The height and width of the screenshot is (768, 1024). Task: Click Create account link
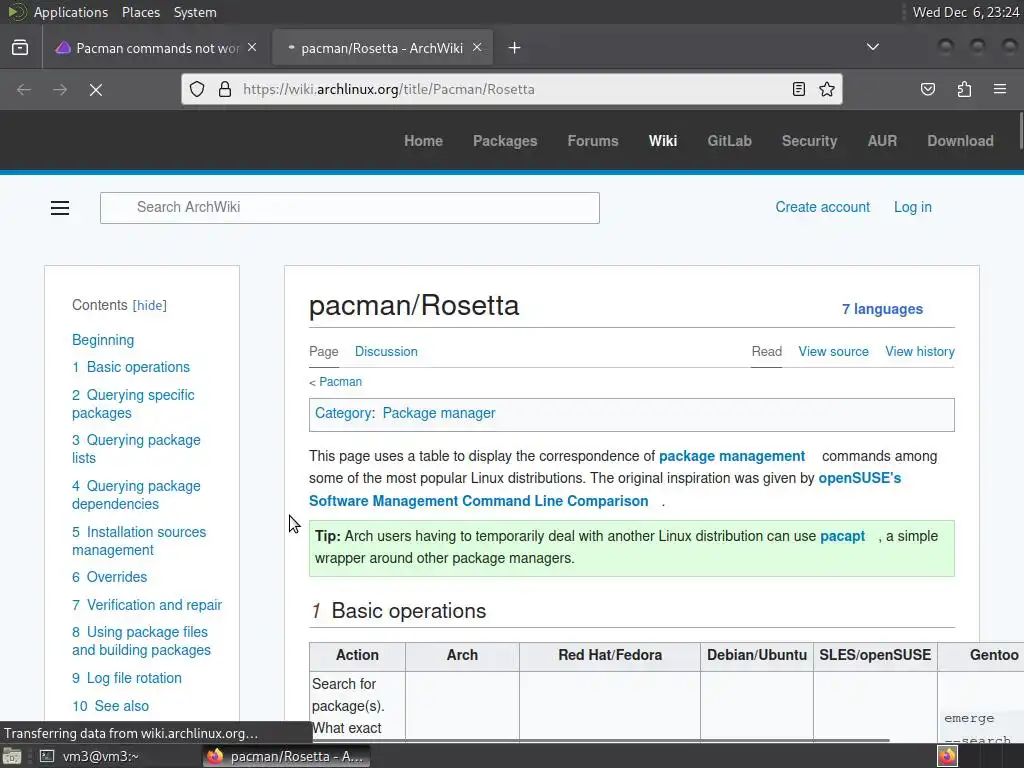click(822, 207)
